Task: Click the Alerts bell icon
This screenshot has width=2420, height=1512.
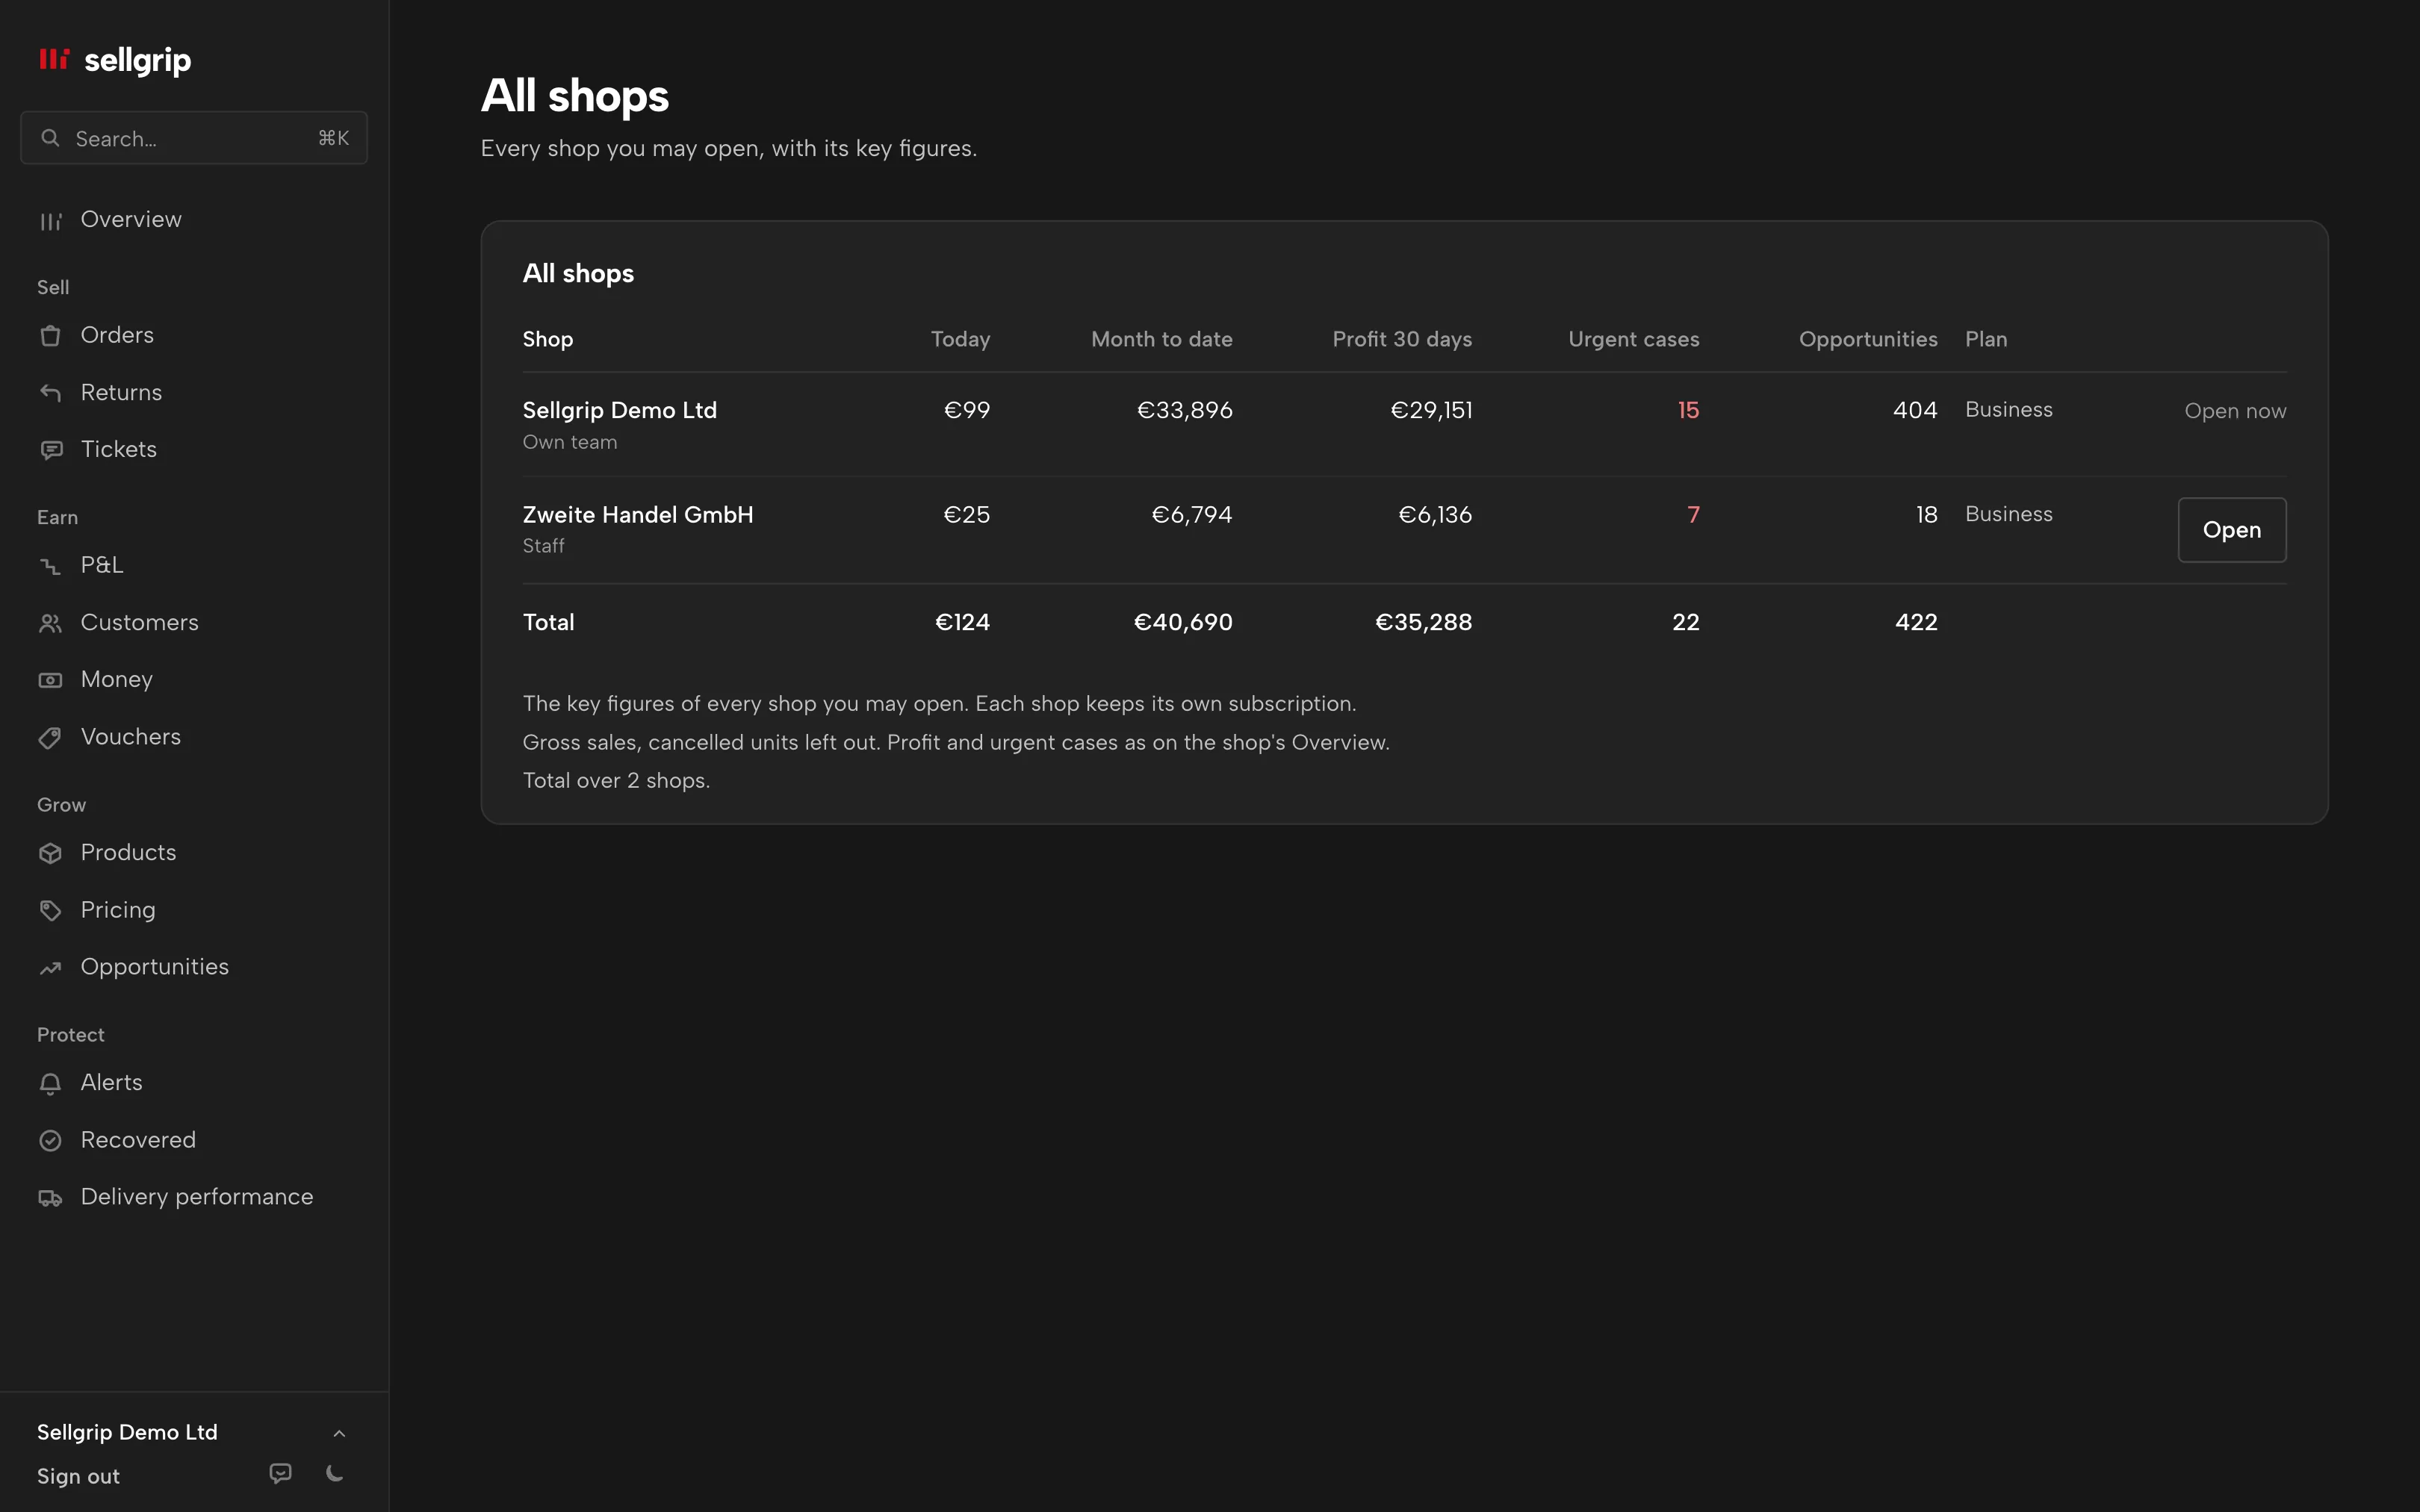Action: [x=50, y=1083]
